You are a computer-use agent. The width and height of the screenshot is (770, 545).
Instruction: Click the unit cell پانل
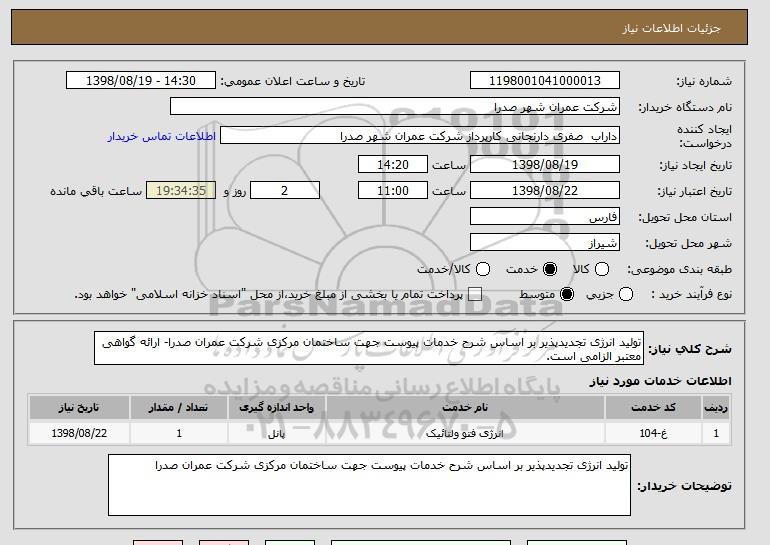[276, 434]
